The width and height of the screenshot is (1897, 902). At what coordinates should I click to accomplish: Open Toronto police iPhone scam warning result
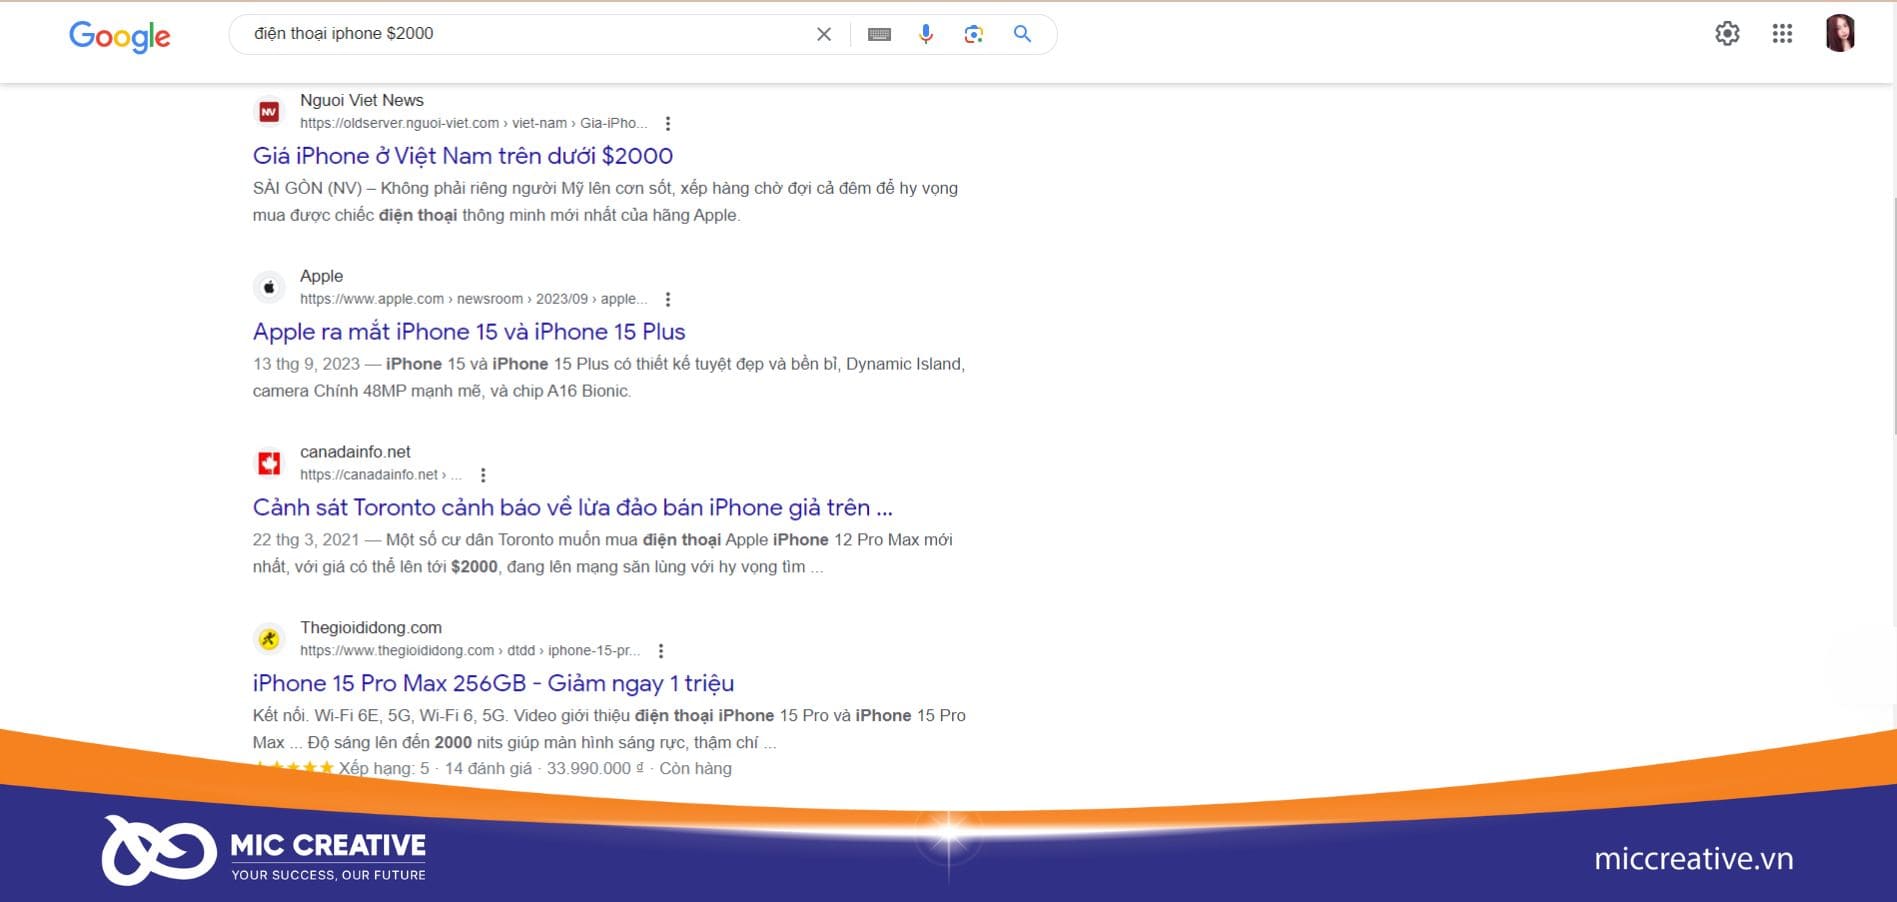[573, 508]
